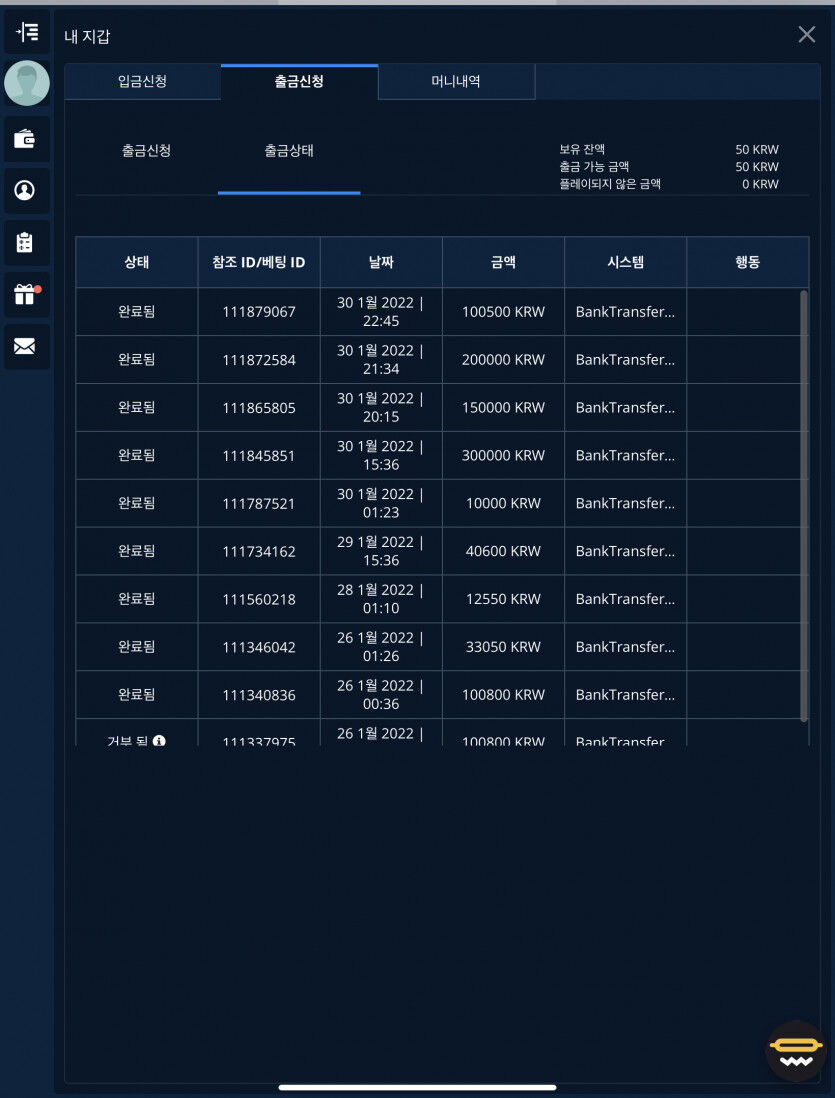Click the 33050 KRW amount
835x1098 pixels.
coord(503,647)
